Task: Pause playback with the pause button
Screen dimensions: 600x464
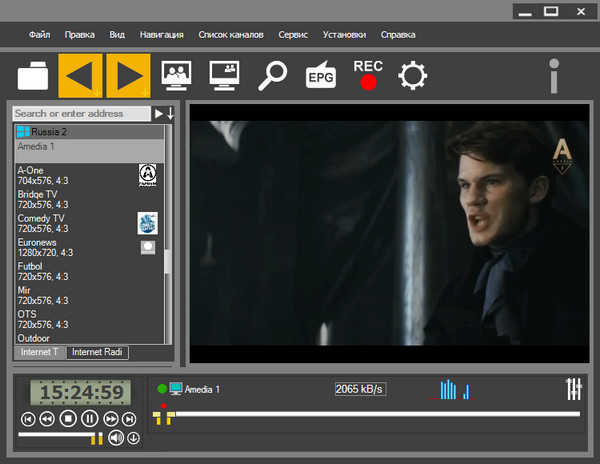Action: point(90,419)
